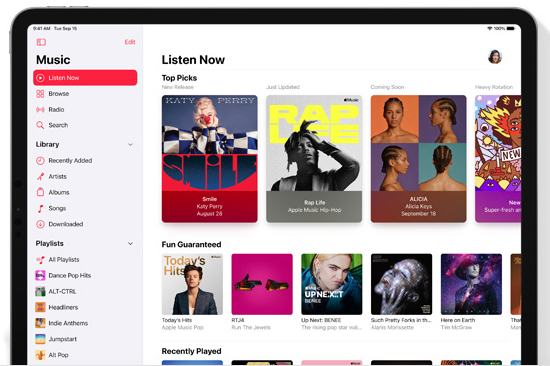Click the Headliners label
Viewport: 550px width, 366px height.
click(63, 307)
